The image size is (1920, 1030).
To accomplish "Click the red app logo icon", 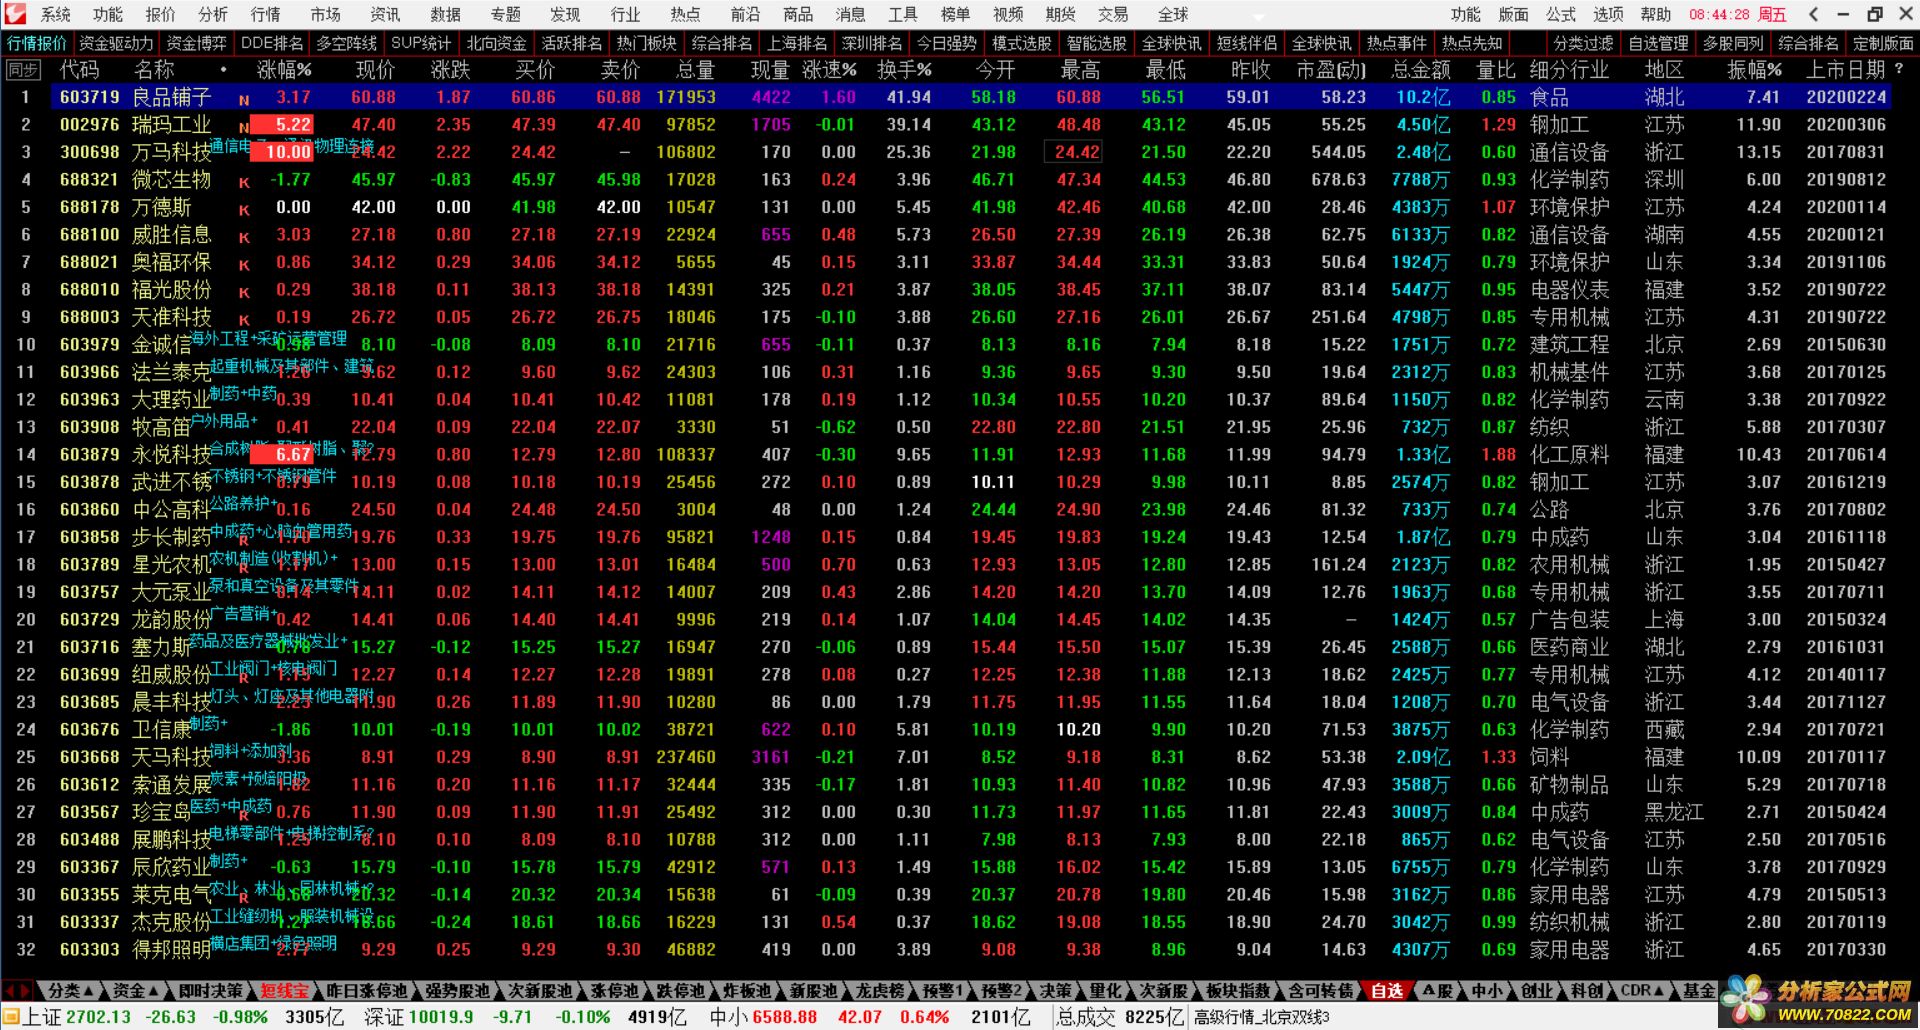I will (x=14, y=14).
